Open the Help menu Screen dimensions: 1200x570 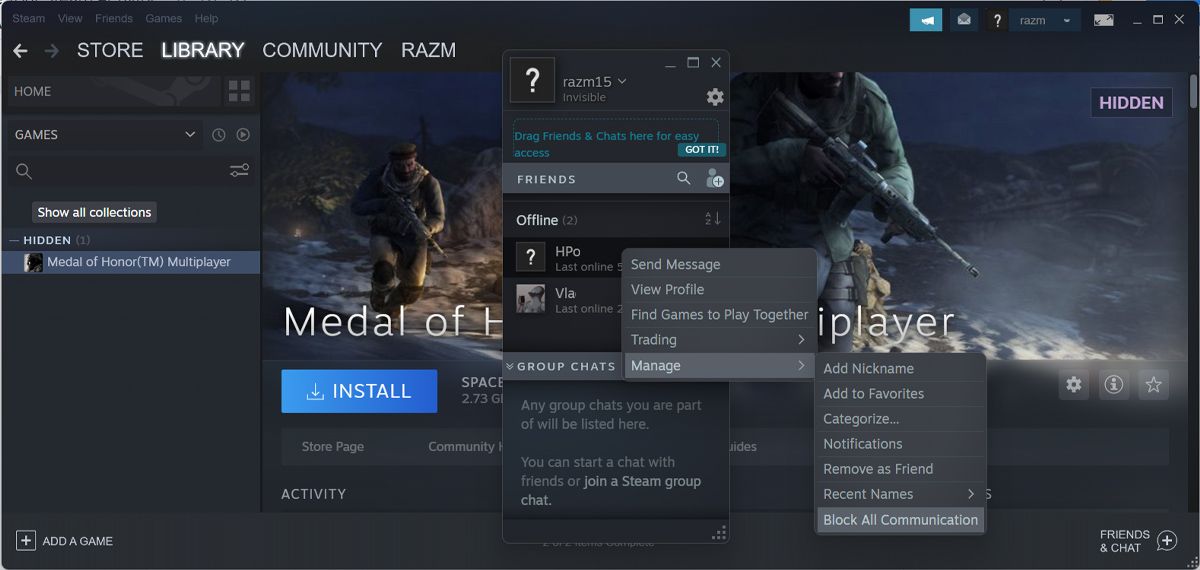click(x=206, y=18)
